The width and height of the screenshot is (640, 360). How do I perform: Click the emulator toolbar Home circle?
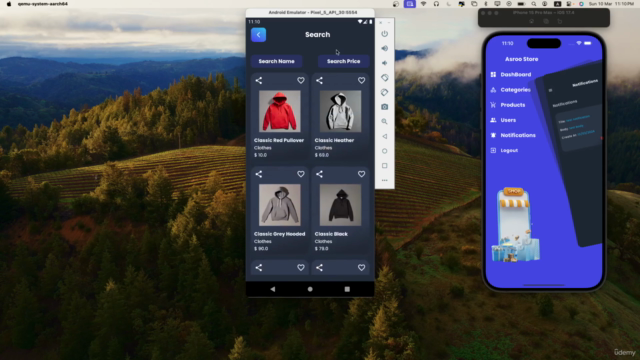pyautogui.click(x=384, y=151)
